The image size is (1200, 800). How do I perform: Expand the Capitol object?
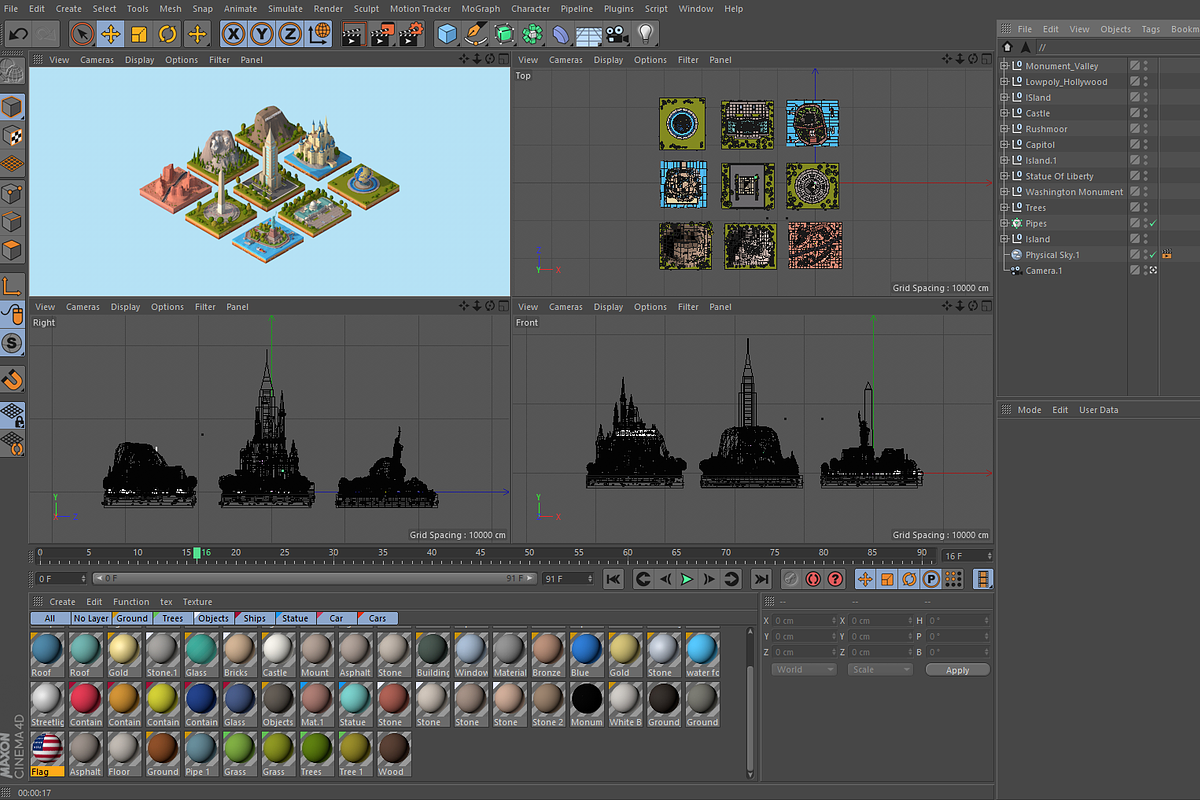point(1005,145)
